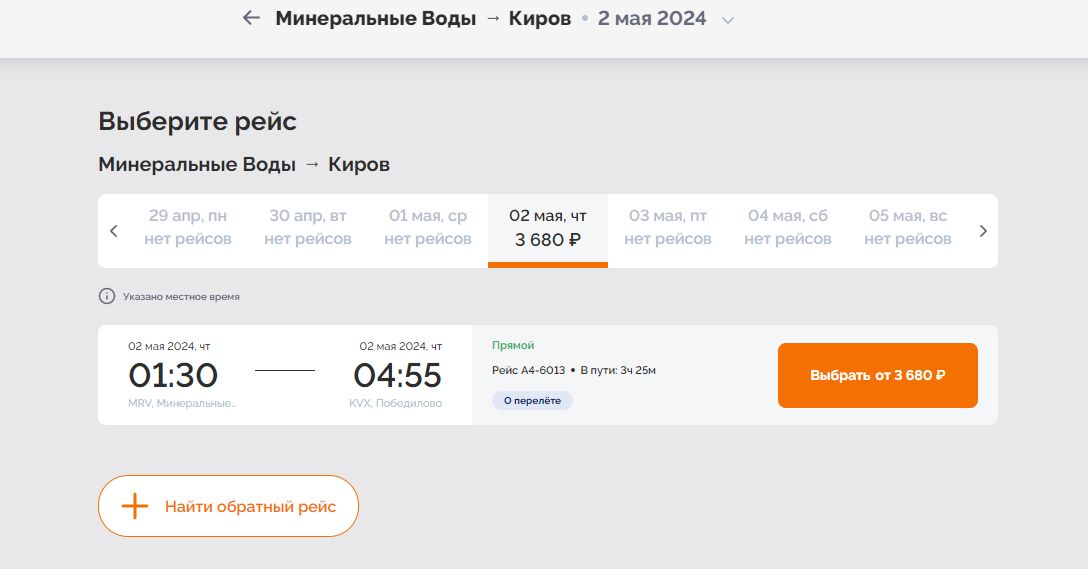Click the 01:30 departure time

tap(173, 375)
